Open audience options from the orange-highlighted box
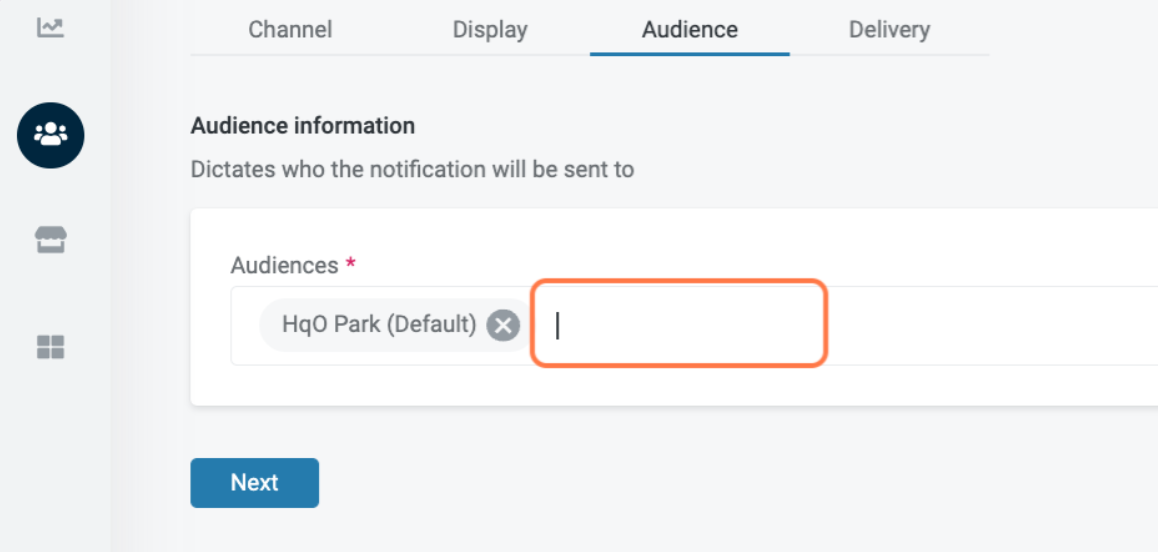 (x=680, y=323)
